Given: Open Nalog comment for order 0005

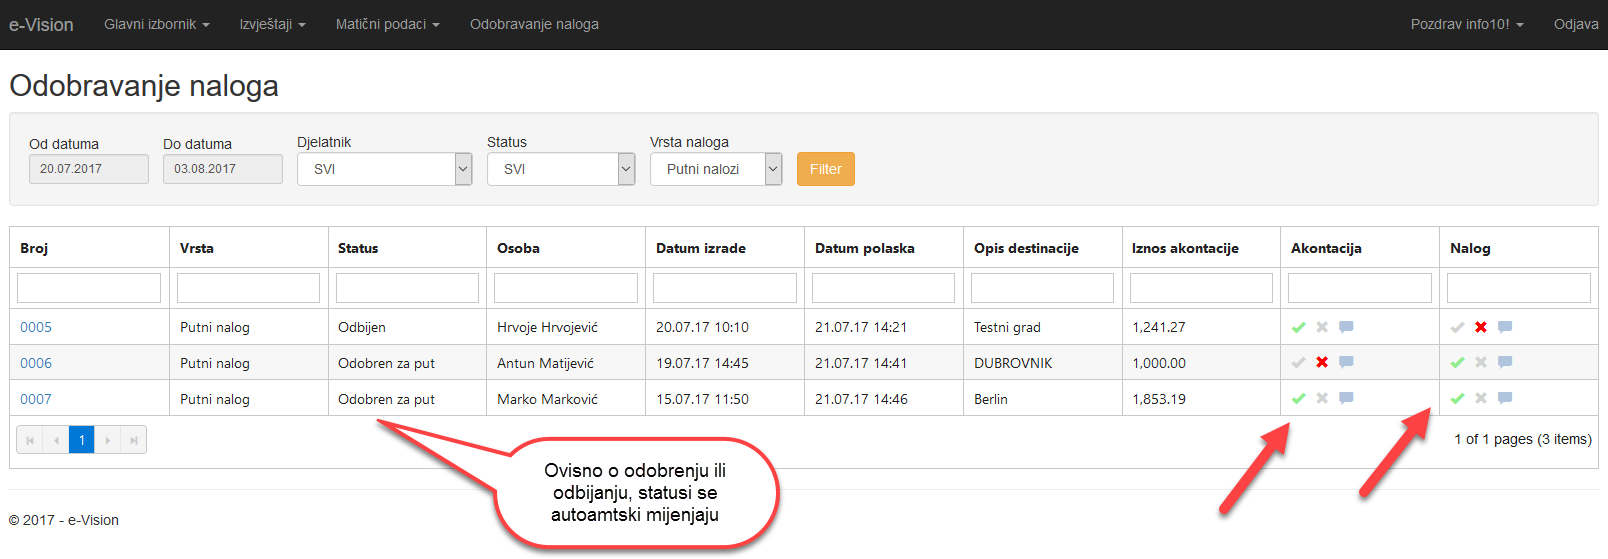Looking at the screenshot, I should tap(1505, 327).
